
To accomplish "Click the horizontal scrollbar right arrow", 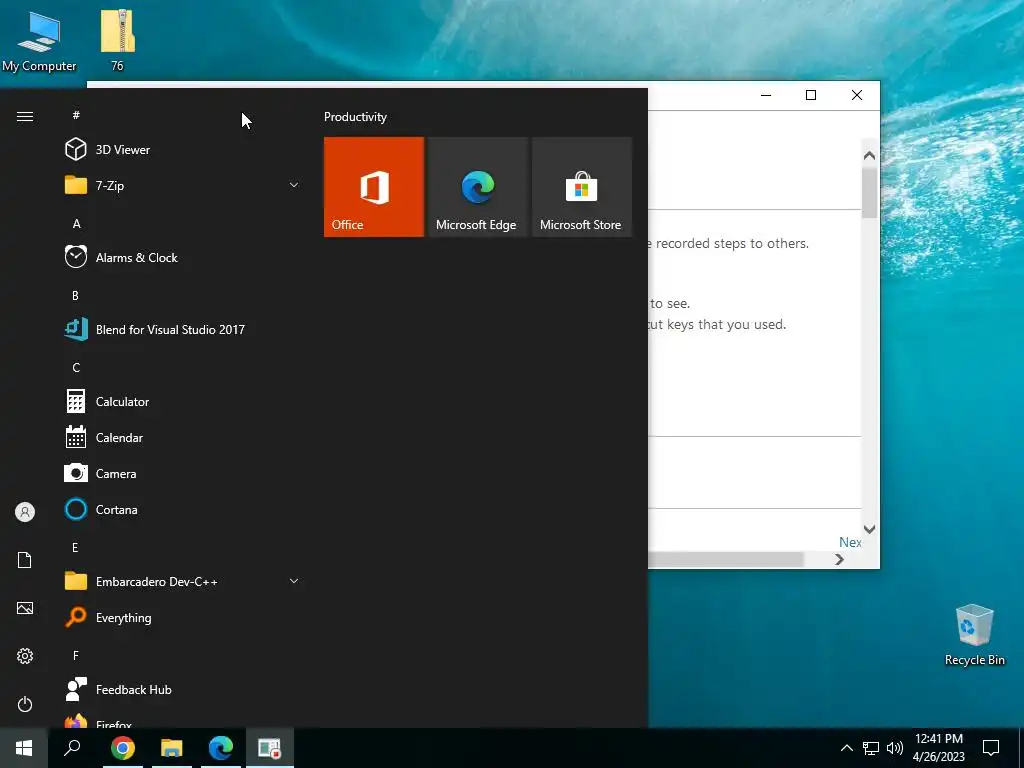I will tap(839, 560).
